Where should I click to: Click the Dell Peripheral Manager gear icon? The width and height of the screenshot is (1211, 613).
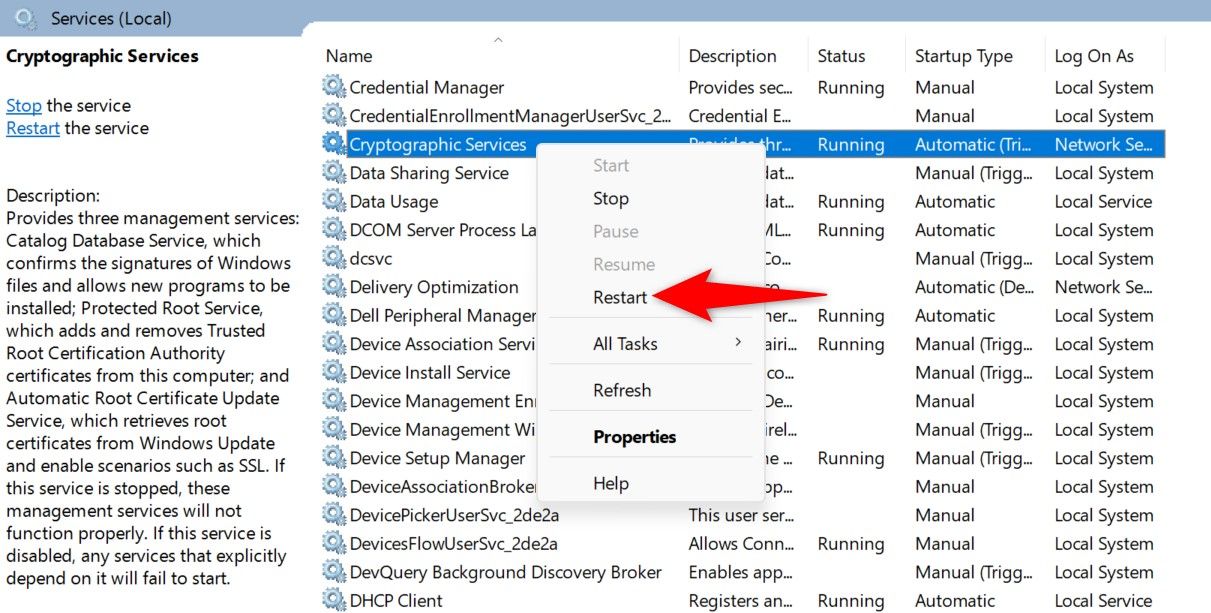point(334,315)
